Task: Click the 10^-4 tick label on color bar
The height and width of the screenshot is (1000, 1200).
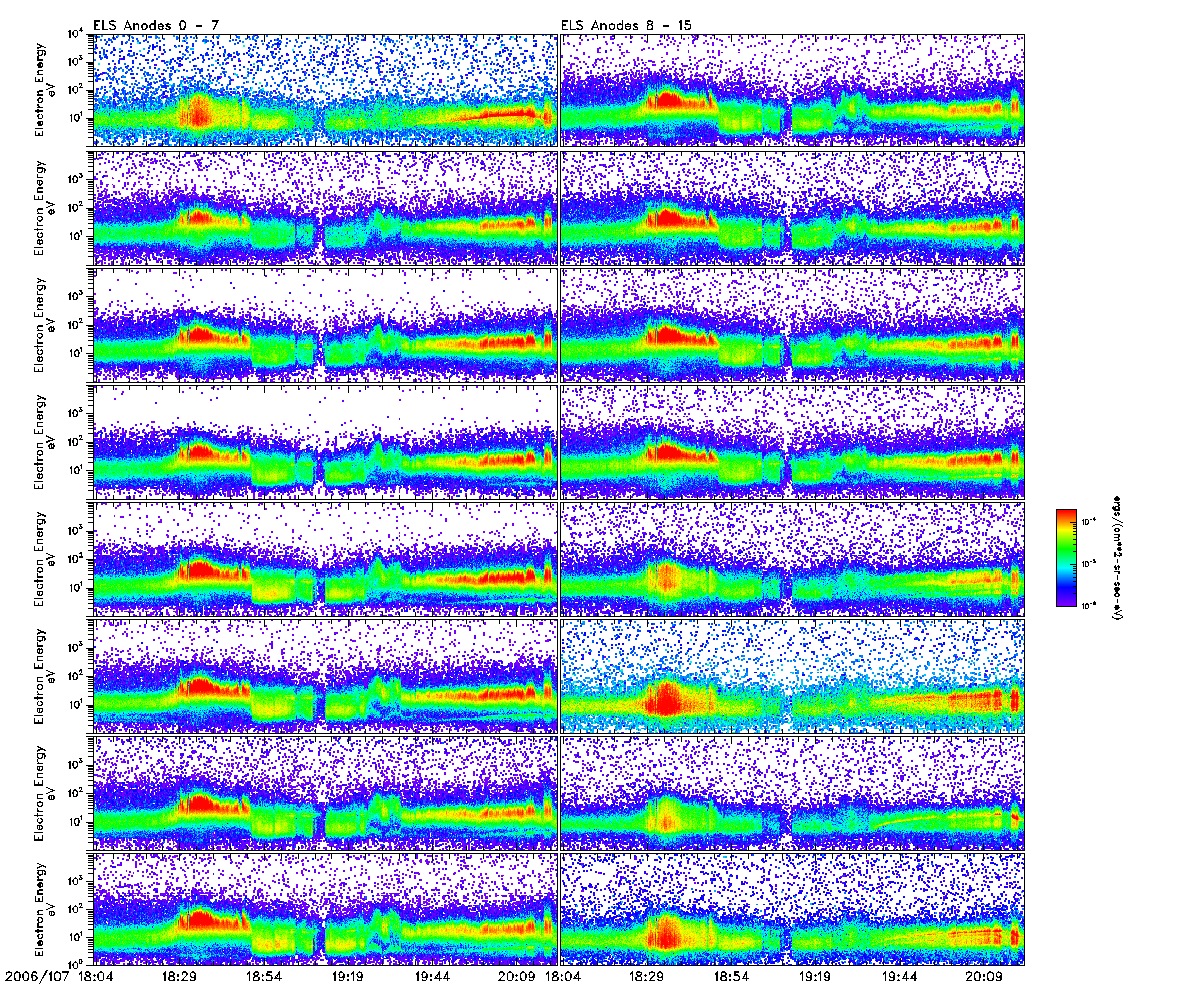Action: [x=1087, y=521]
